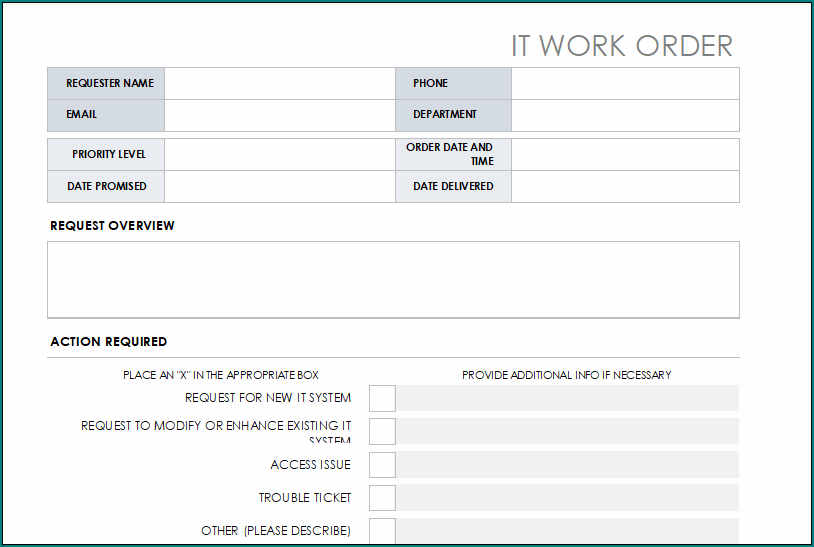Click the DATE PROMISED label
Viewport: 814px width, 547px height.
coord(106,186)
